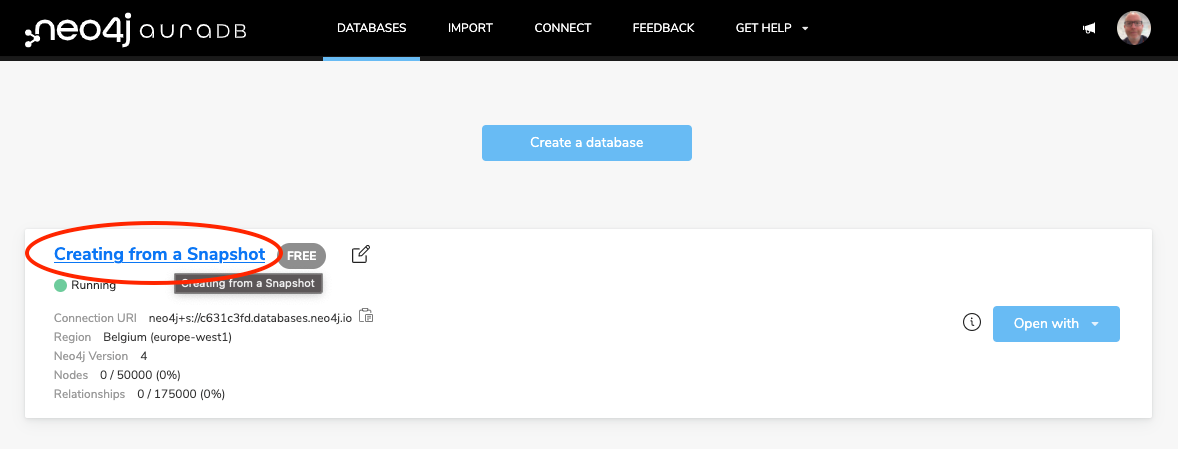Viewport: 1178px width, 449px height.
Task: Click the Nodes 0 / 50000 (0%) value
Action: [x=140, y=375]
